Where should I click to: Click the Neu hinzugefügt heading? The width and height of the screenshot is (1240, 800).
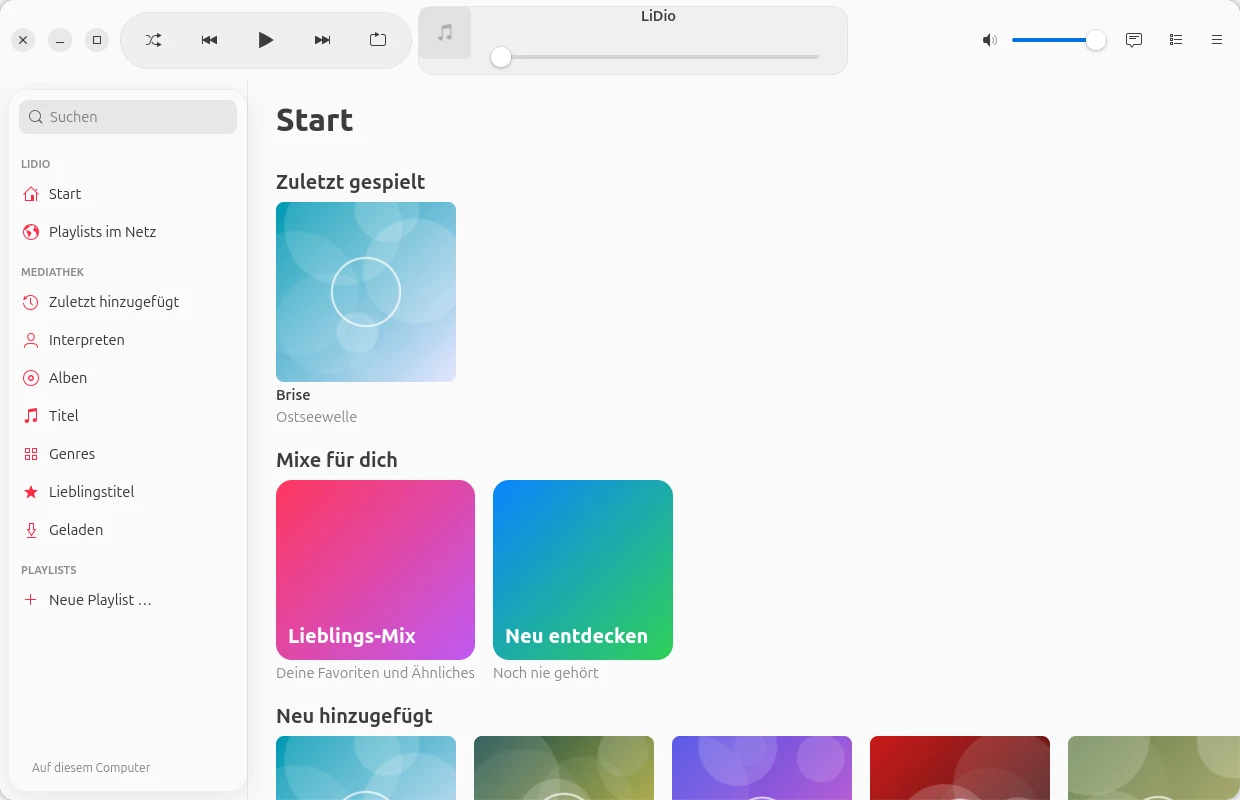354,716
